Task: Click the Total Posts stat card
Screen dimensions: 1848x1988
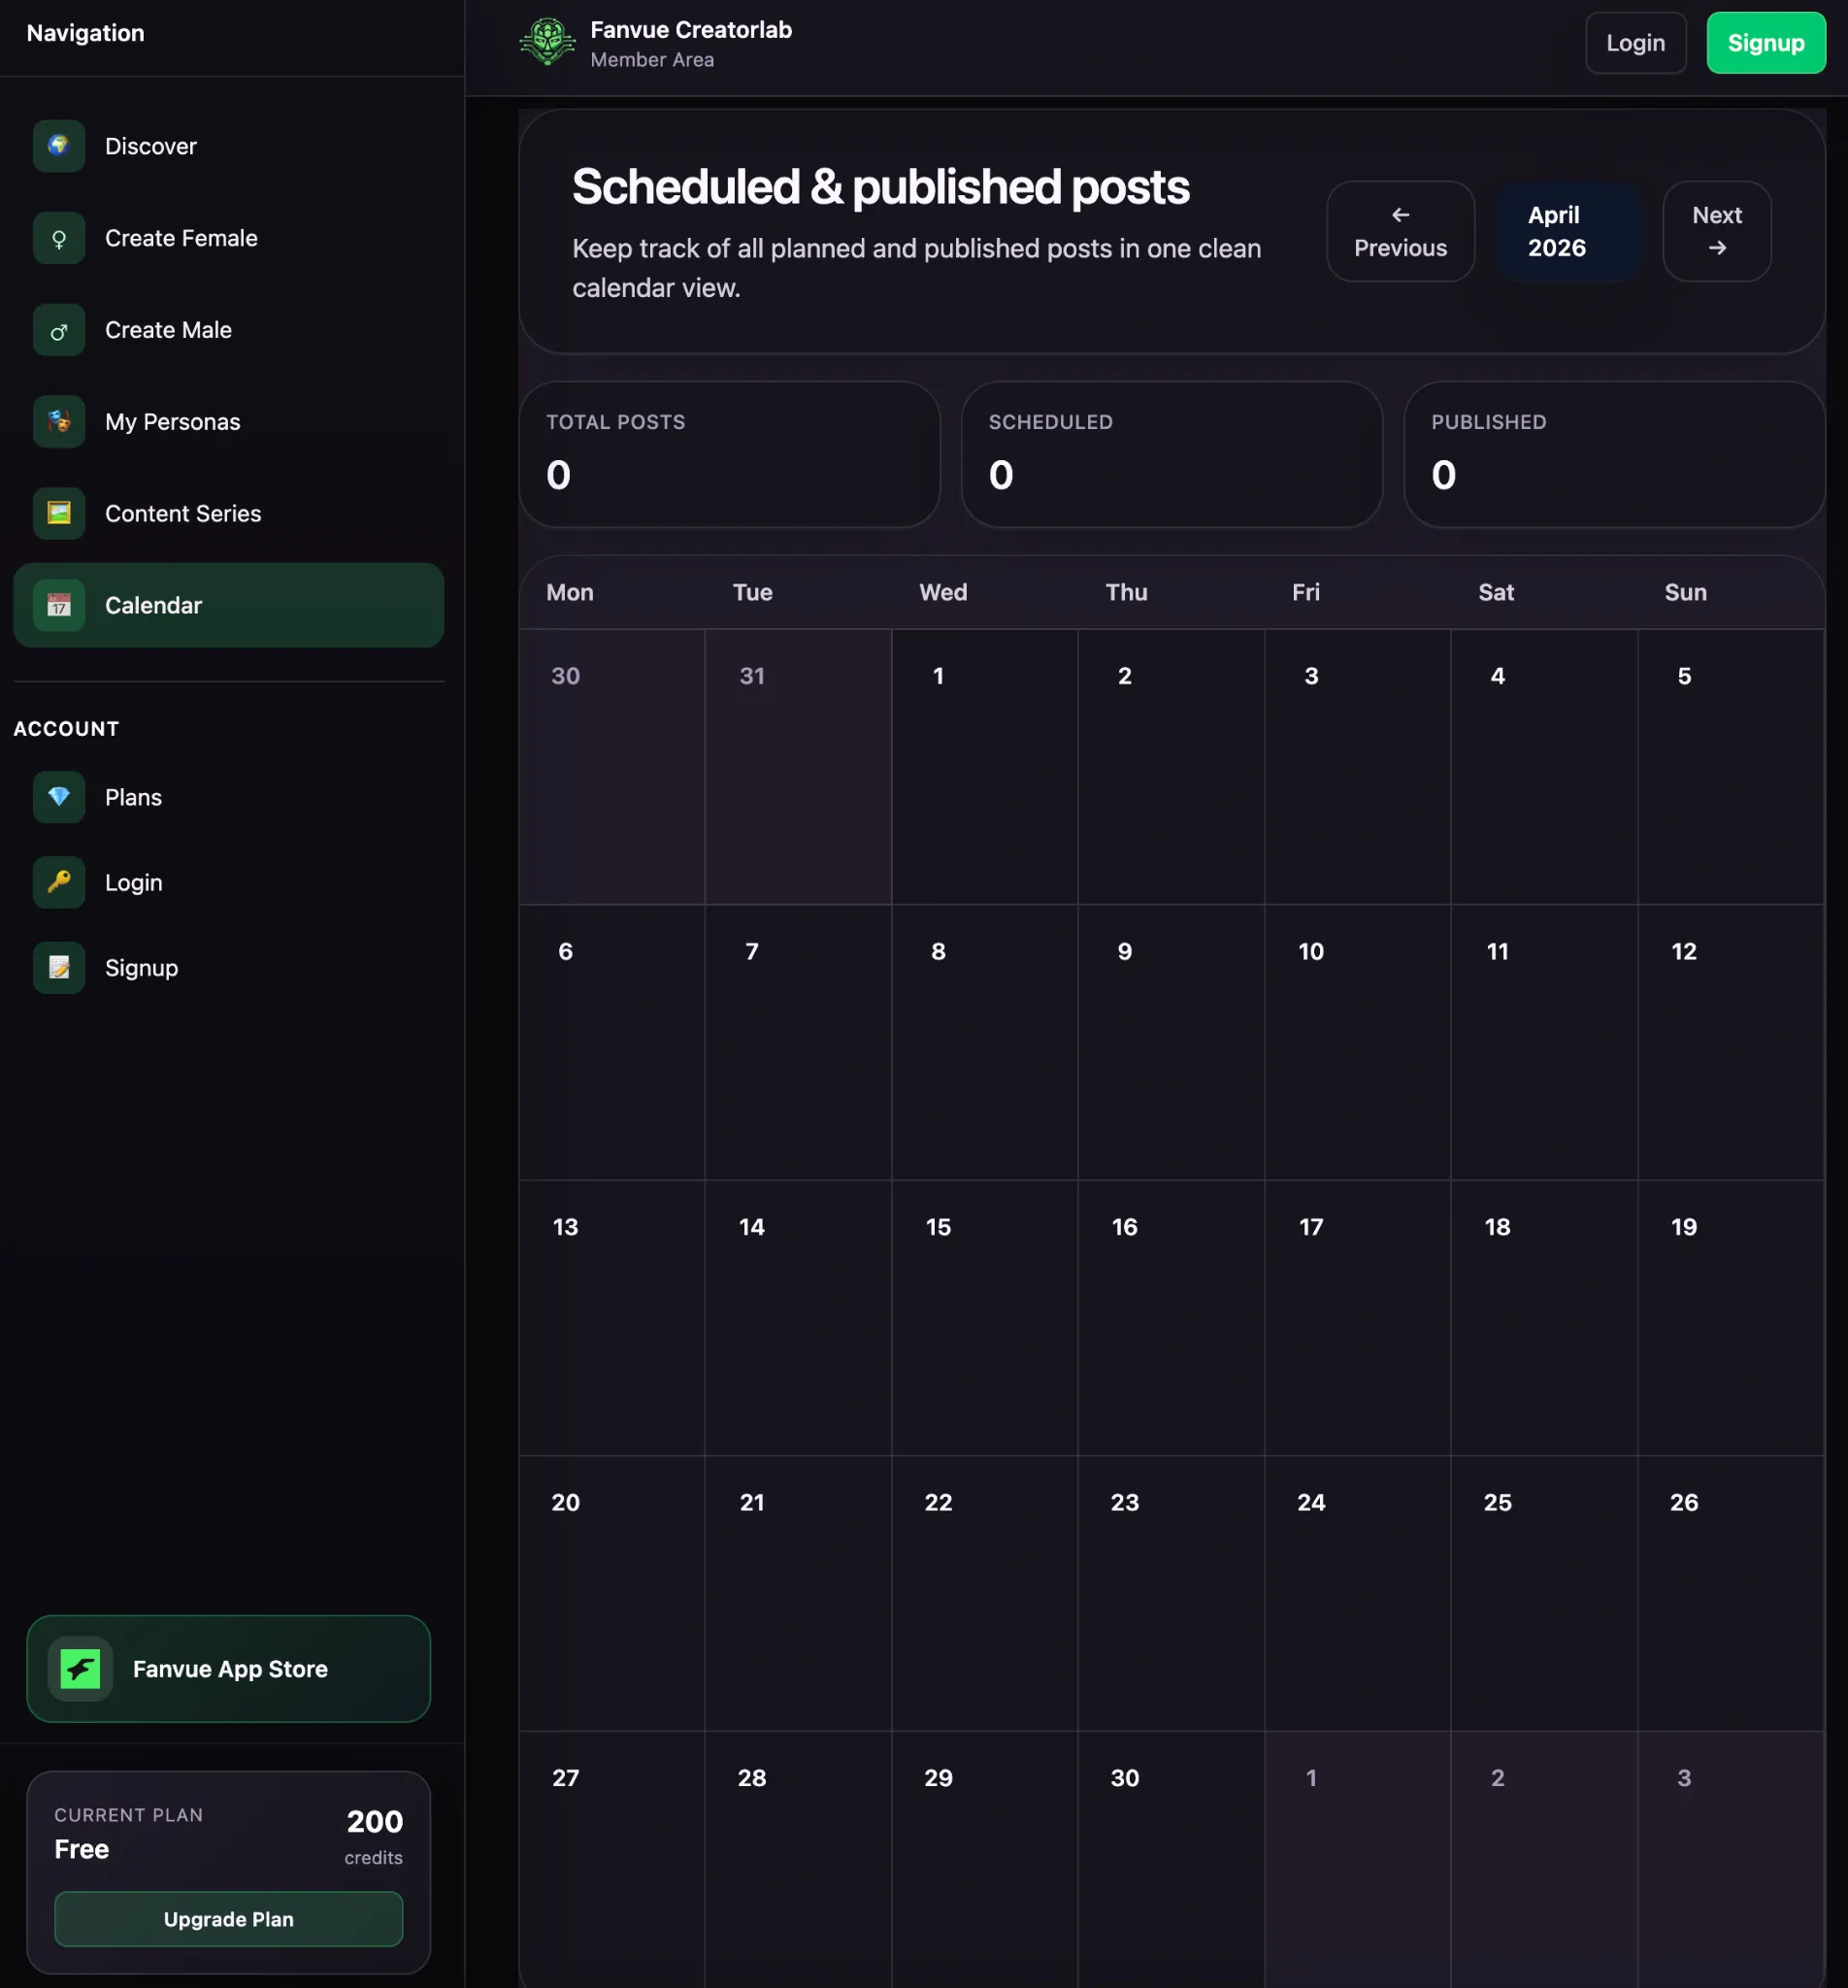Action: coord(729,454)
